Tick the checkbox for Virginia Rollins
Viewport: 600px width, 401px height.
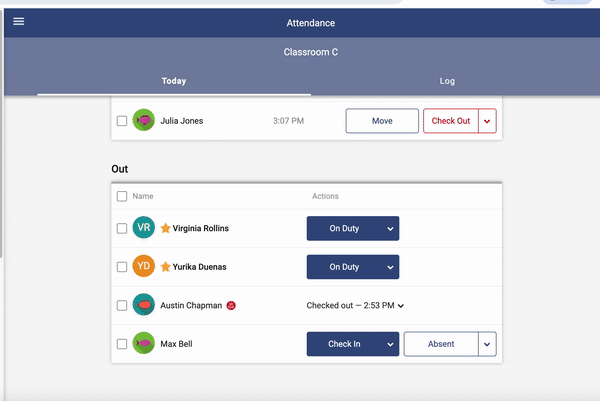[x=122, y=228]
